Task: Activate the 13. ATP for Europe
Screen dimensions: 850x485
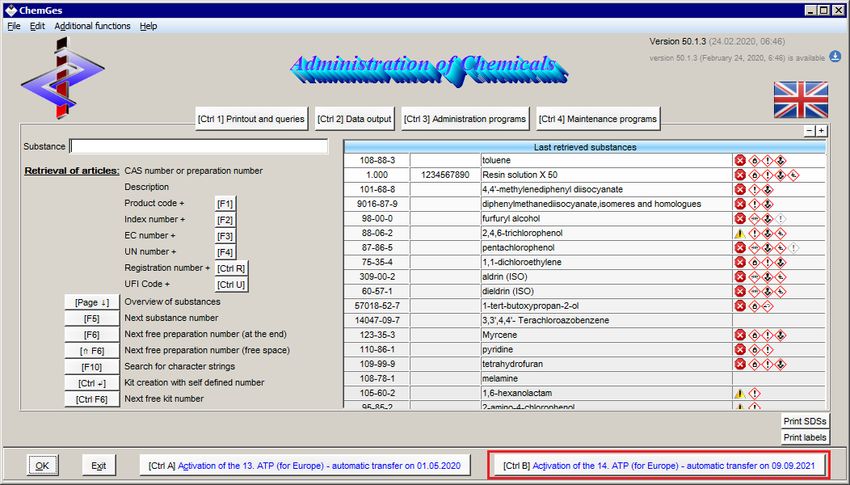Action: (305, 465)
